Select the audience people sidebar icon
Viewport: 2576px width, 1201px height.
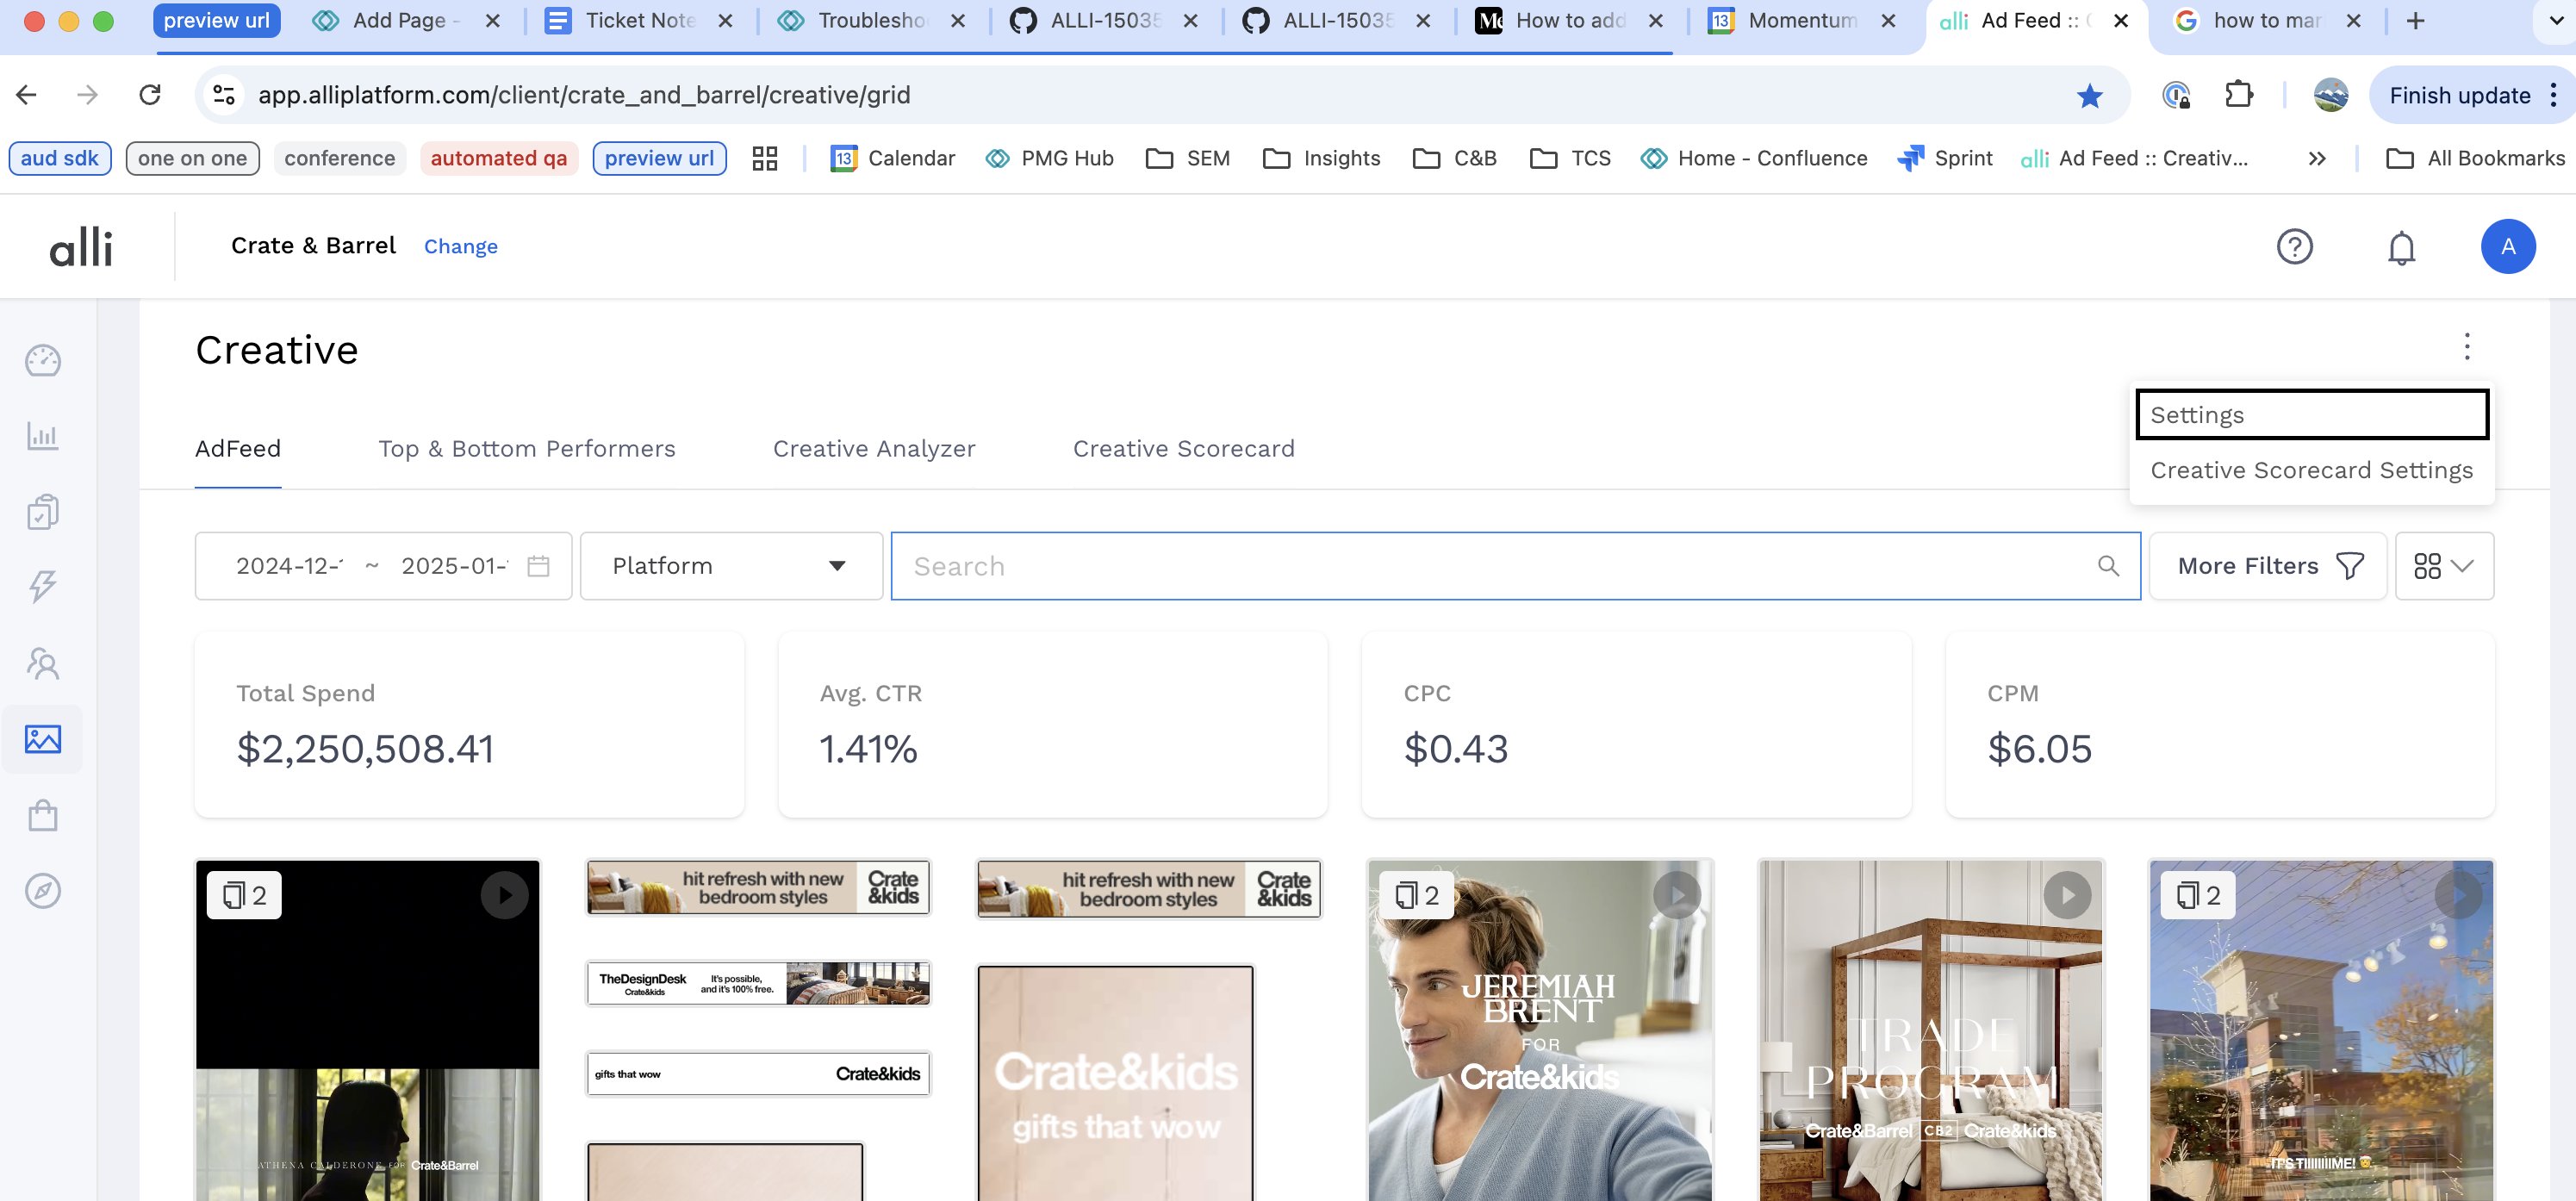(43, 663)
